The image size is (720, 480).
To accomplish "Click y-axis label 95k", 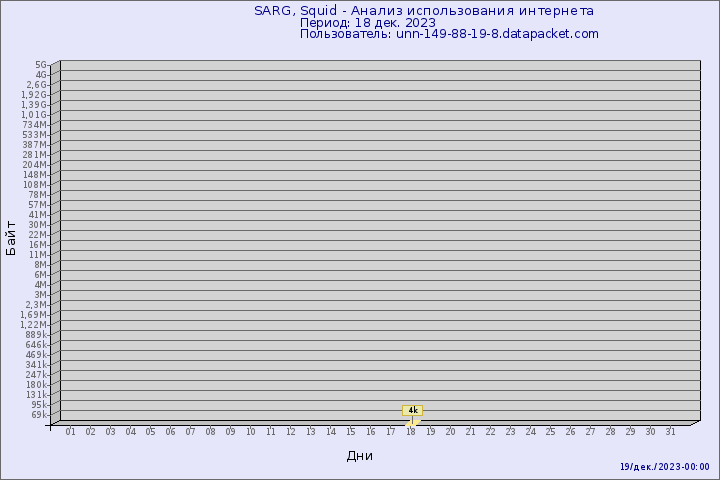I will click(39, 405).
